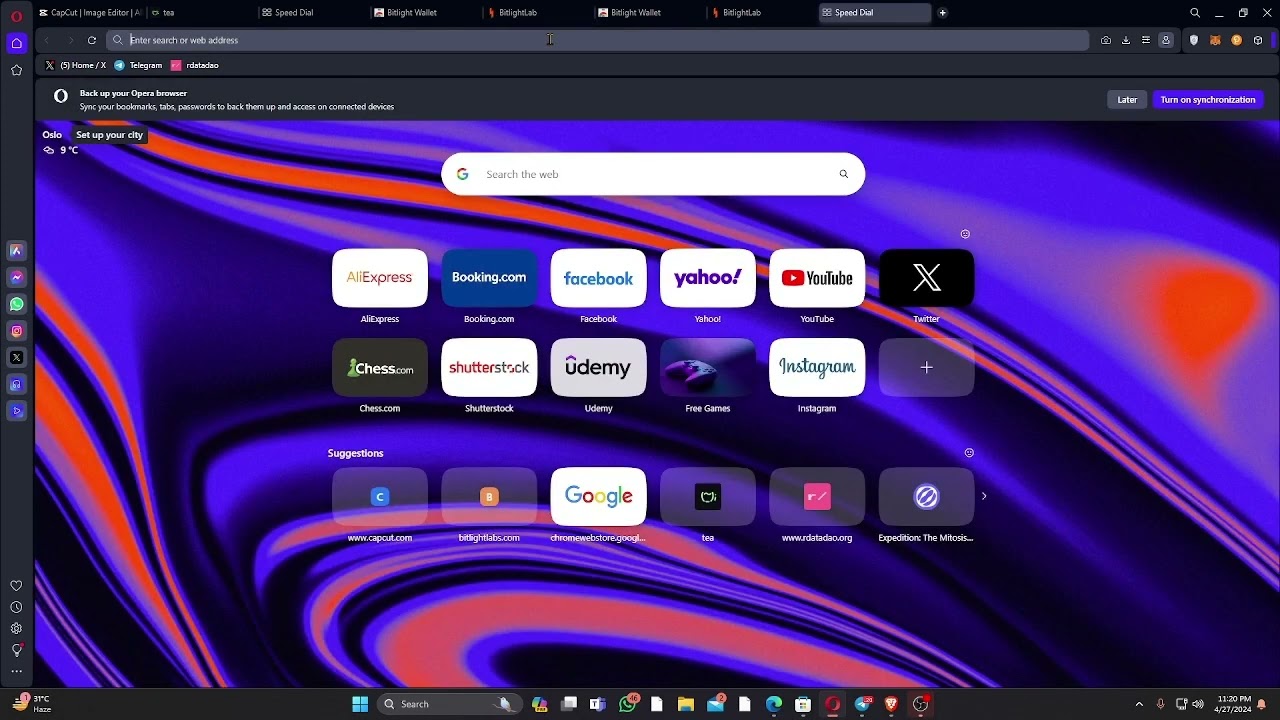
Task: Open sidebar tips lightbulb icon
Action: tap(16, 650)
